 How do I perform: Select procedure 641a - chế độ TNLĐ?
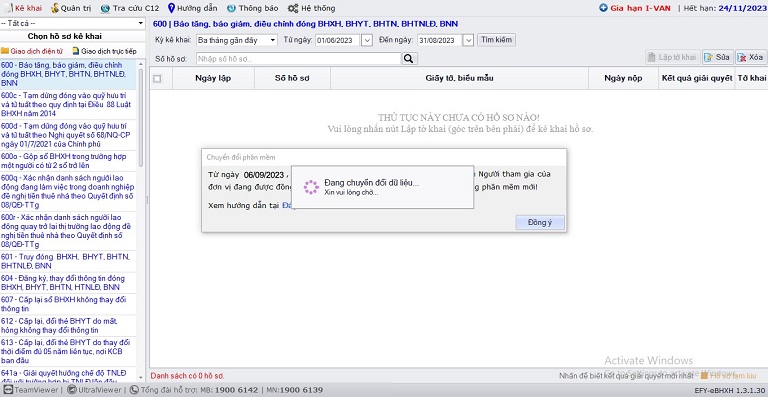tap(68, 374)
